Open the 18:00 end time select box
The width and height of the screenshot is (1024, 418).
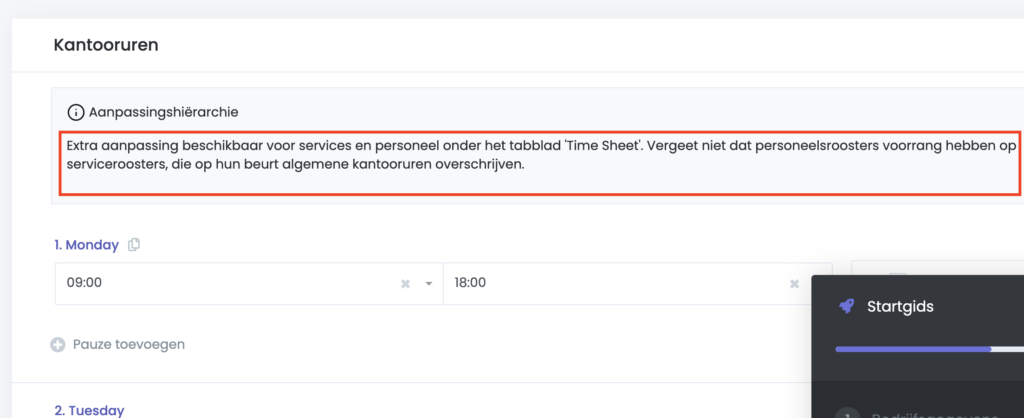click(620, 284)
